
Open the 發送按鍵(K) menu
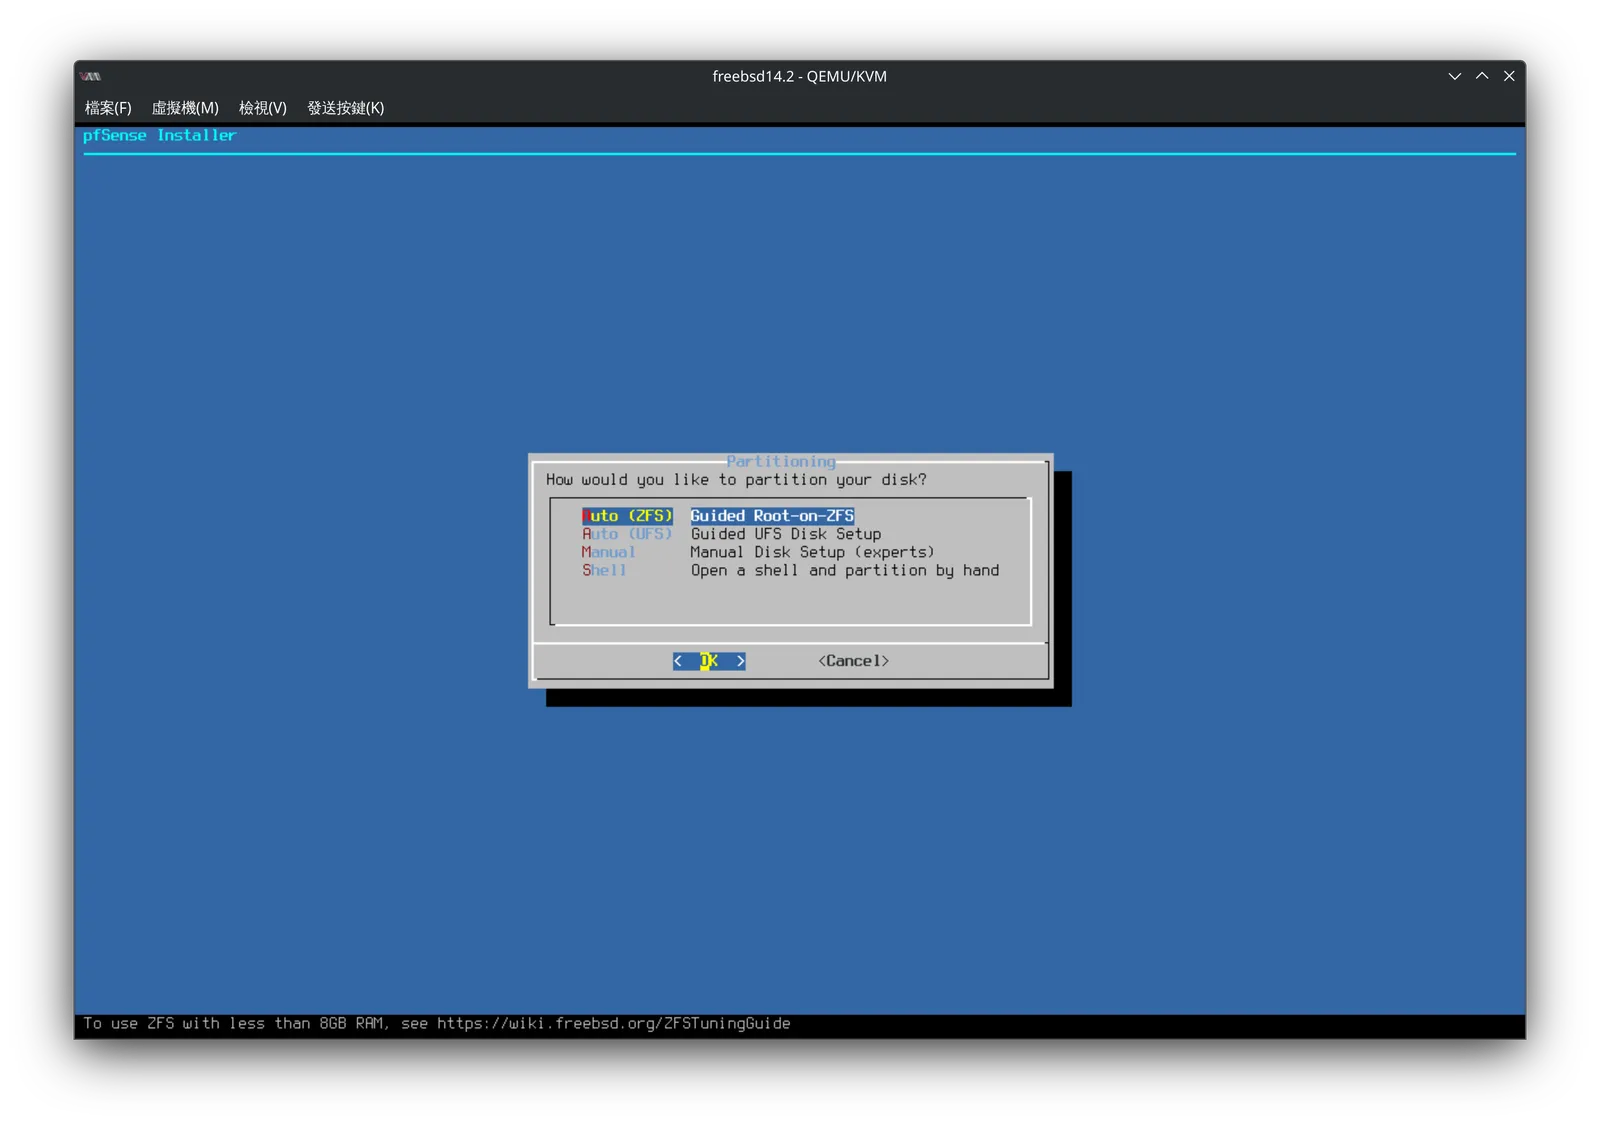point(345,108)
